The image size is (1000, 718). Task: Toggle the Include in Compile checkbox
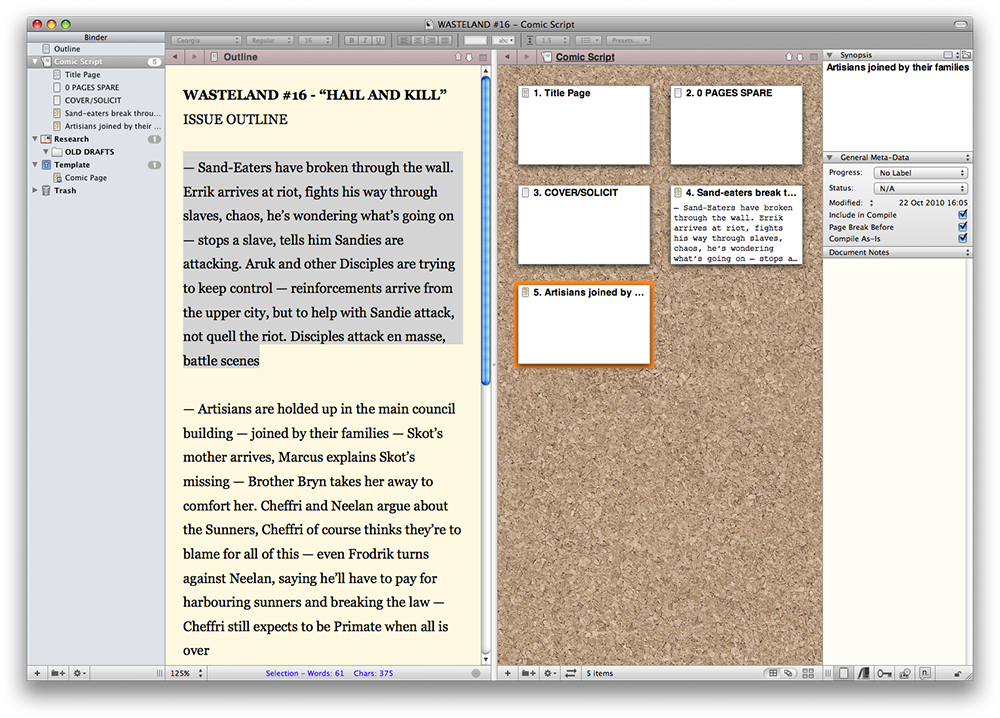pos(963,215)
